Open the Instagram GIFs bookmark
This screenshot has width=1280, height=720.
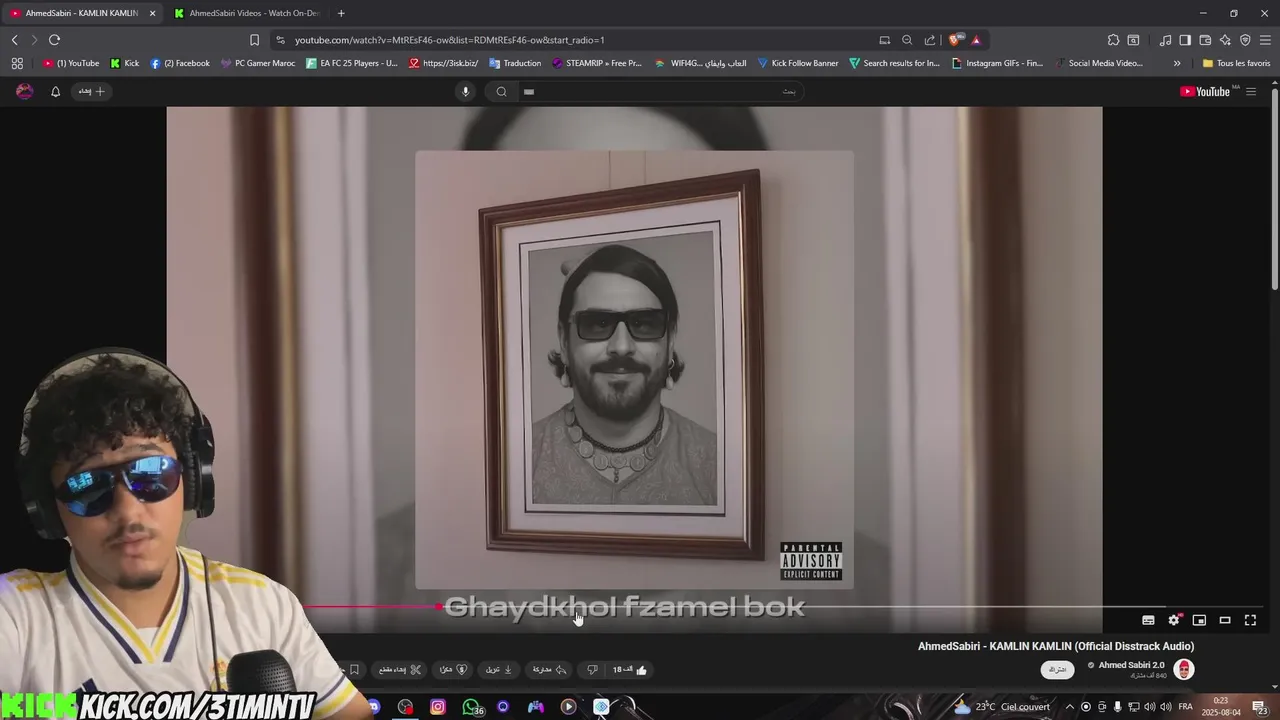coord(997,63)
